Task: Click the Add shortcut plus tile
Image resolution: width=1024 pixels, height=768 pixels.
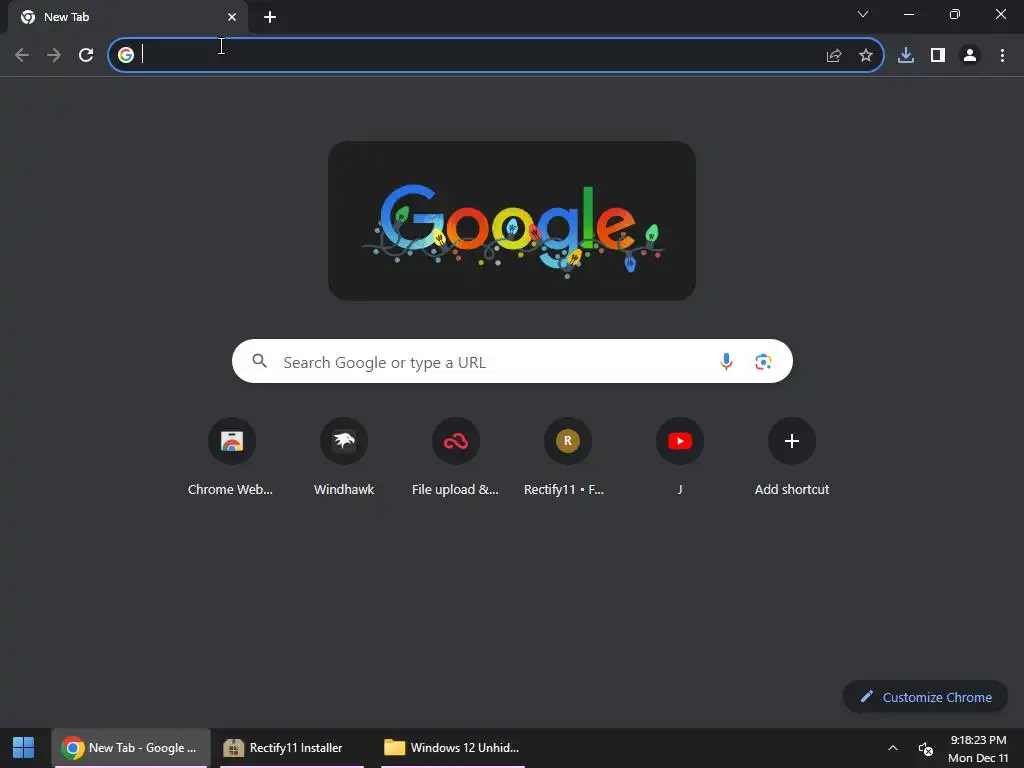Action: [x=792, y=441]
